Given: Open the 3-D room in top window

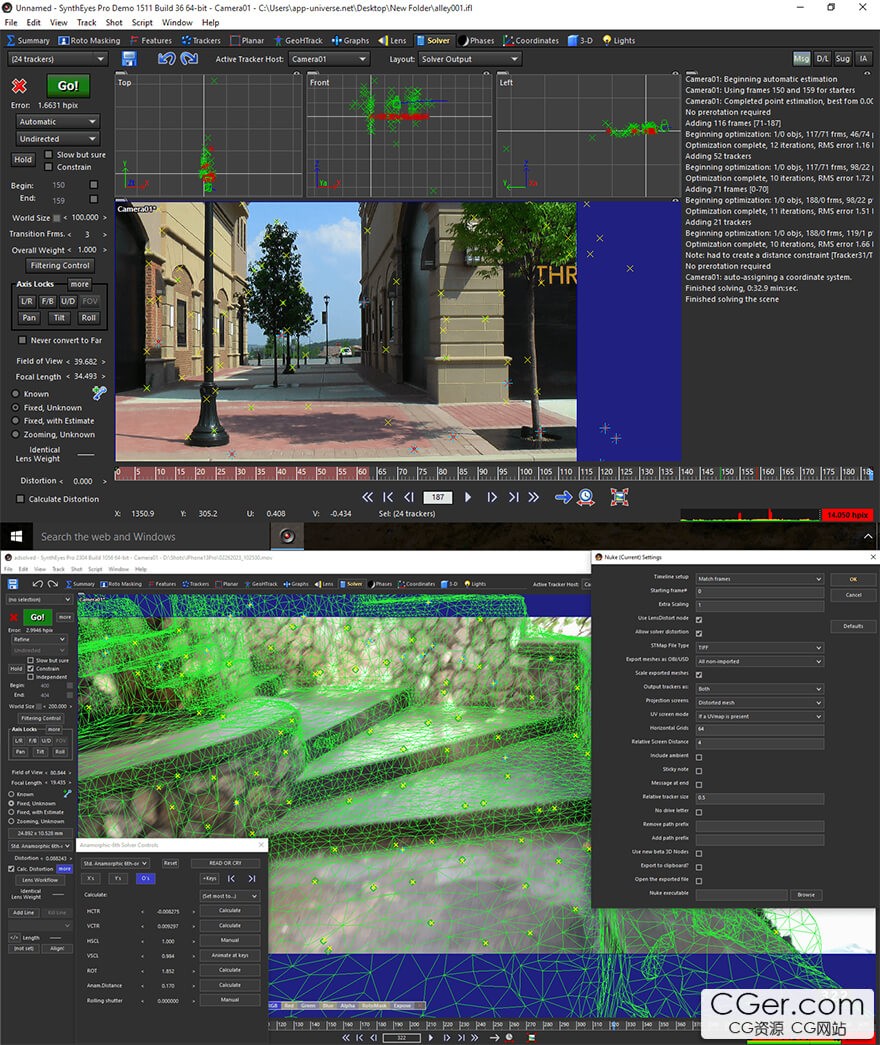Looking at the screenshot, I should point(580,41).
